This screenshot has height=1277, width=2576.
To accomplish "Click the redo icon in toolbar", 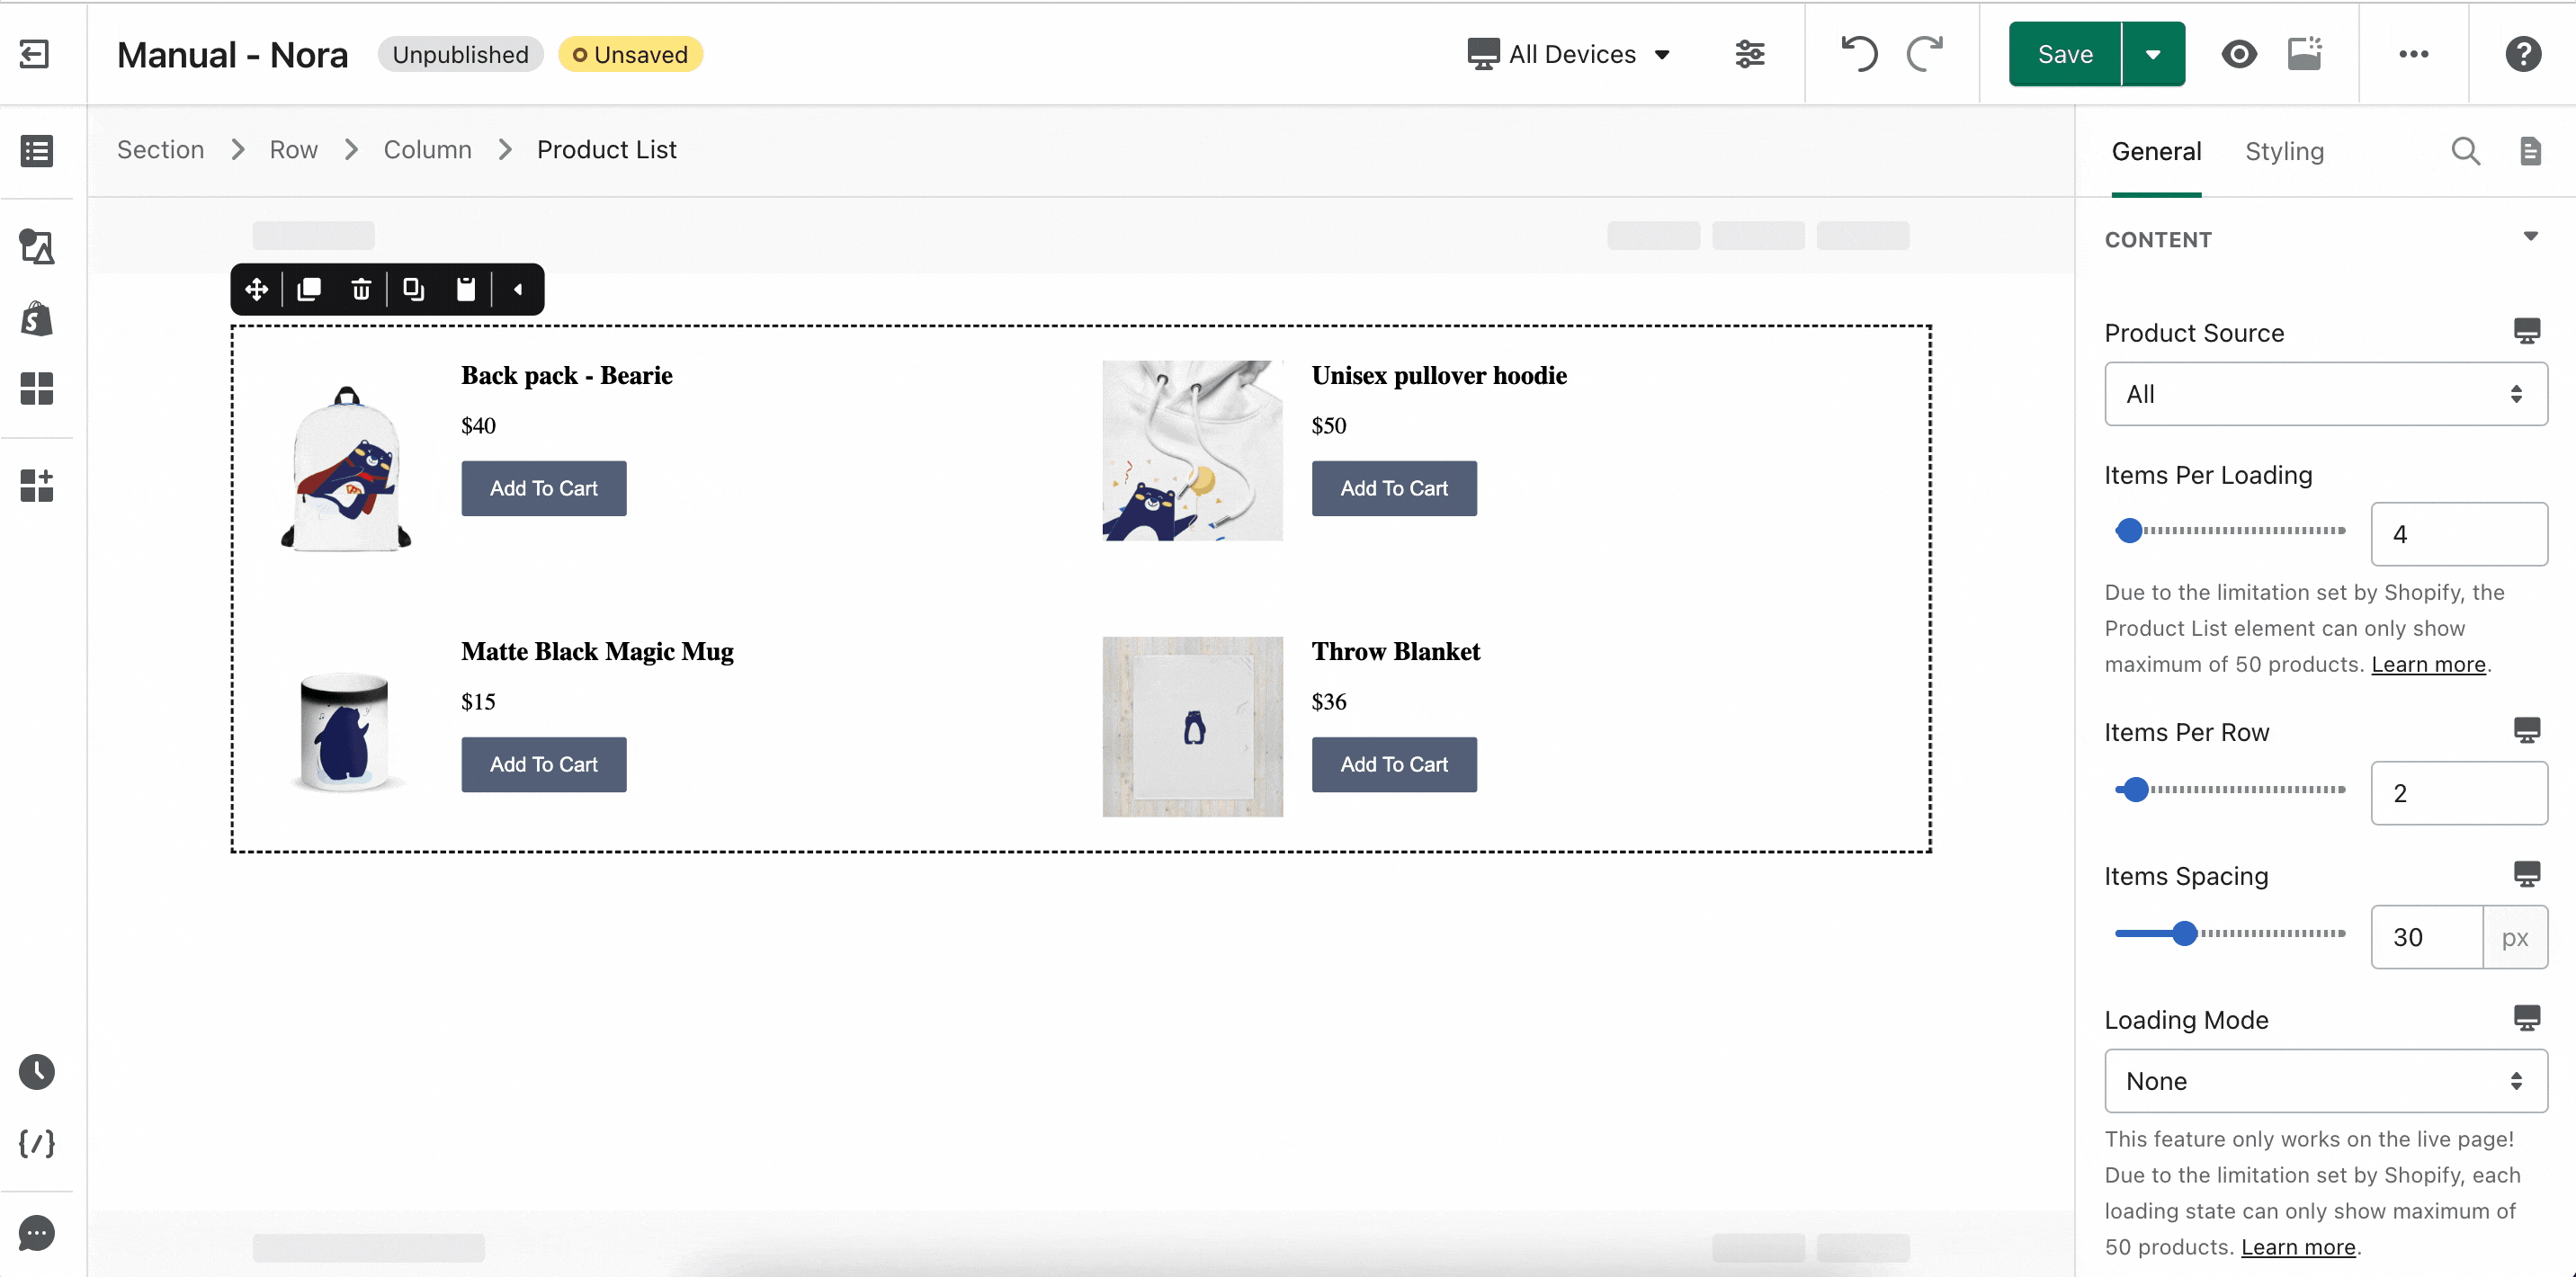I will pyautogui.click(x=1926, y=52).
